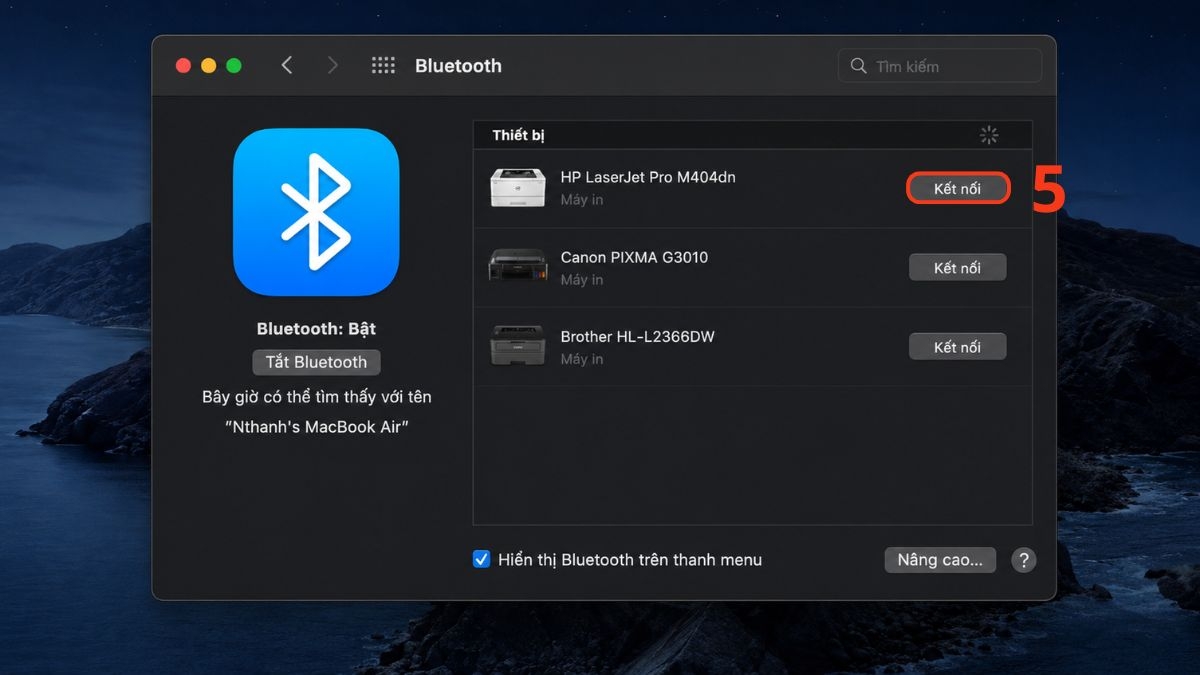Focus the 'Tìm kiếm' search field
Image resolution: width=1200 pixels, height=675 pixels.
pyautogui.click(x=940, y=66)
